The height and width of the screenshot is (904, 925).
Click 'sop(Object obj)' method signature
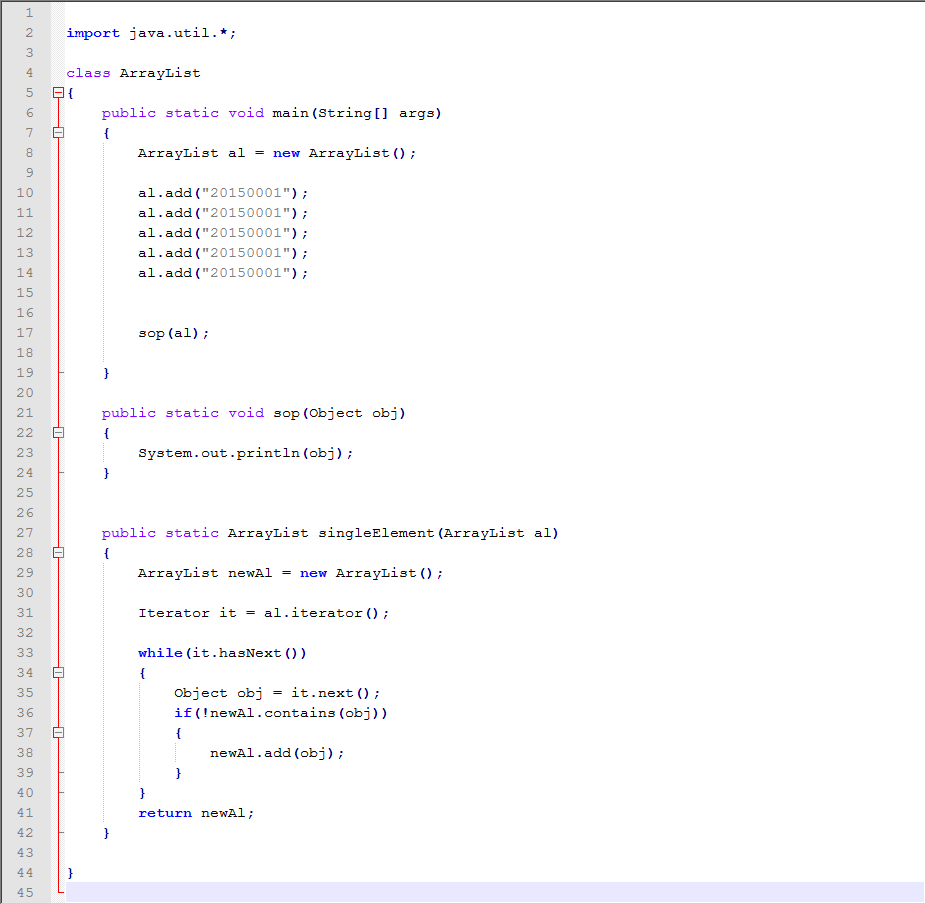[339, 413]
